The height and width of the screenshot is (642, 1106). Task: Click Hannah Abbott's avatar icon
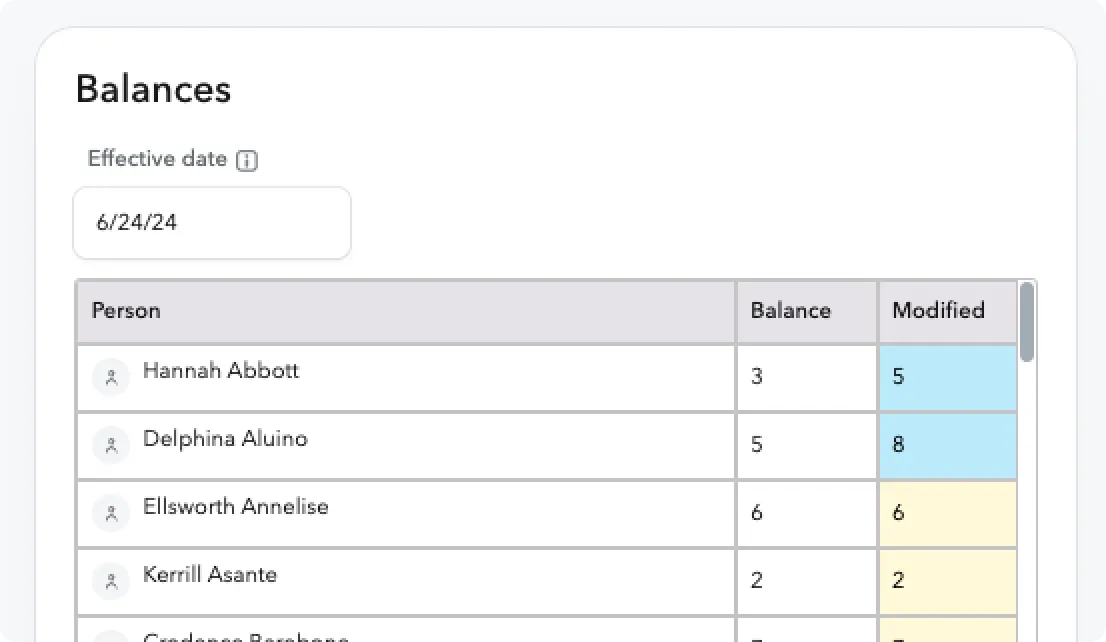111,377
